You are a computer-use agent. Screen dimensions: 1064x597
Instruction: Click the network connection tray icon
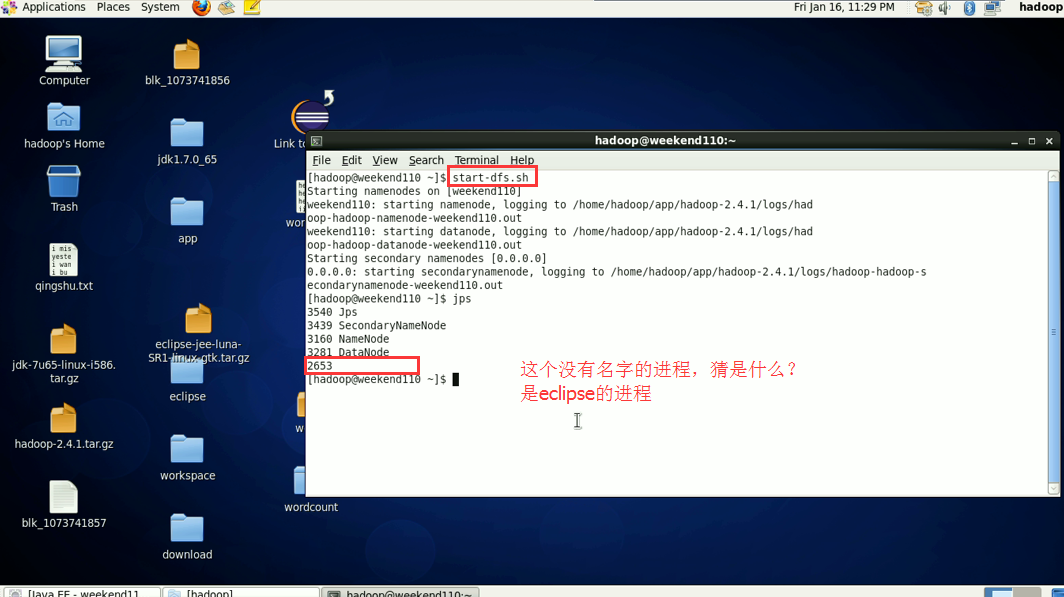pyautogui.click(x=993, y=7)
